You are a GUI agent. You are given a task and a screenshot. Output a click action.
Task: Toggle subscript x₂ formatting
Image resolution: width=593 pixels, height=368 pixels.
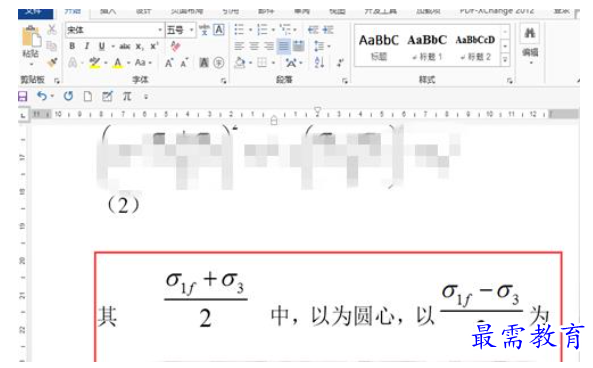[140, 47]
